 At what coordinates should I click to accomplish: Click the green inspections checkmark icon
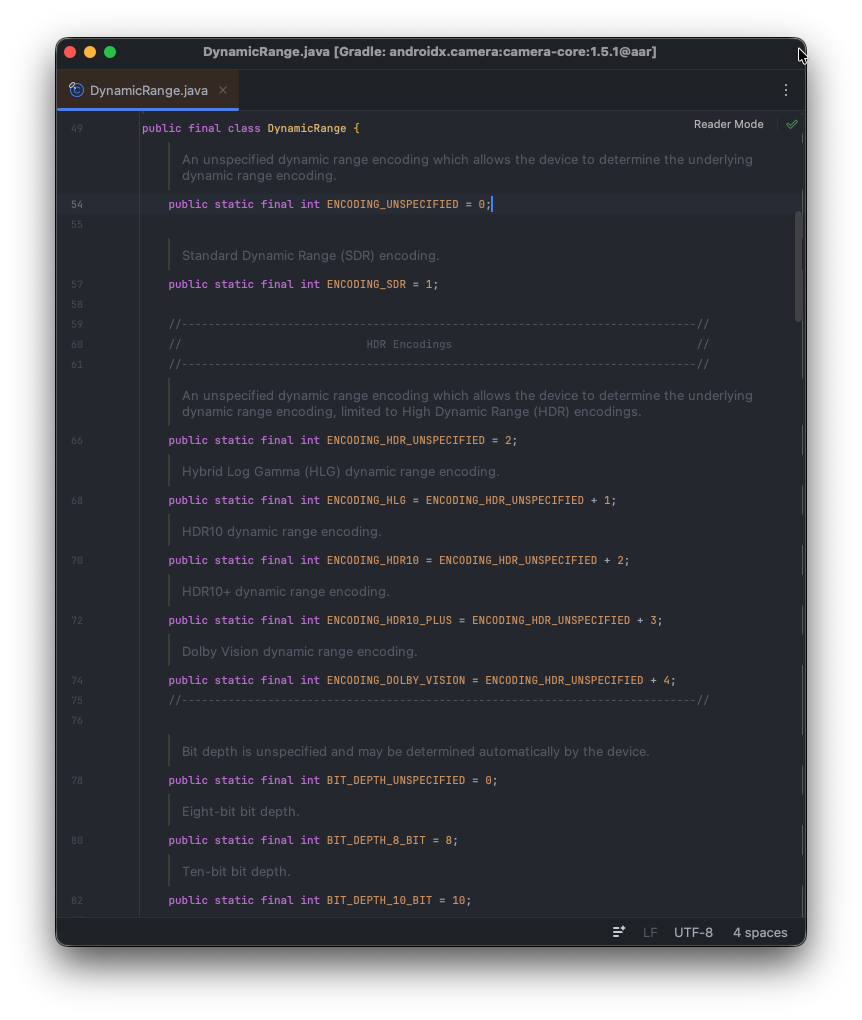[792, 124]
